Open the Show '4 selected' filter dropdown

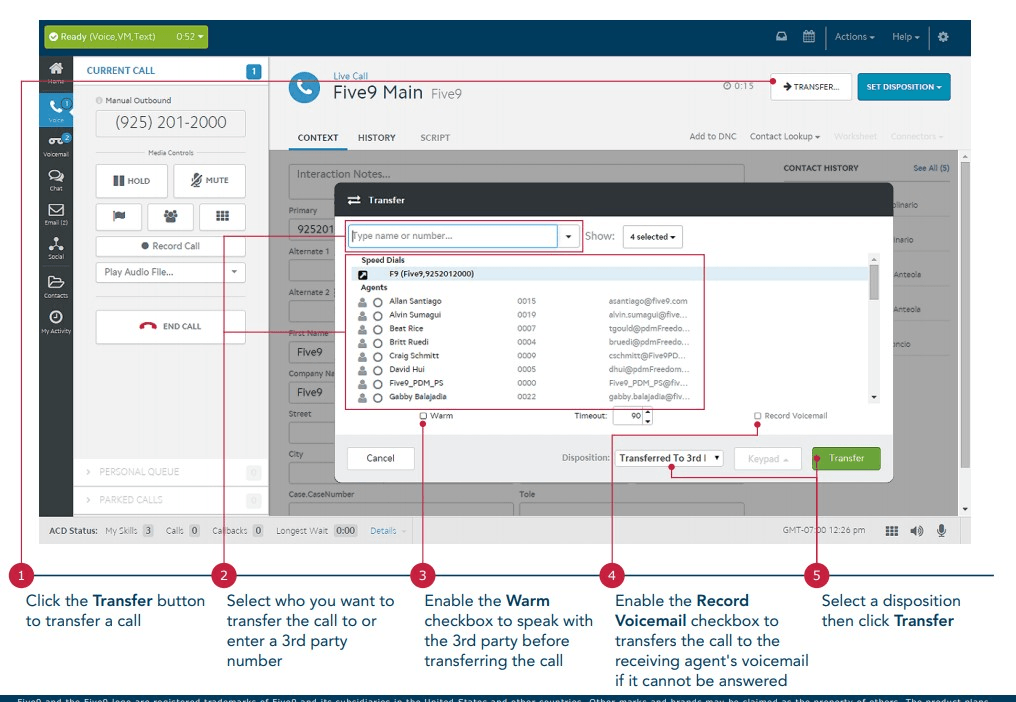(x=652, y=237)
